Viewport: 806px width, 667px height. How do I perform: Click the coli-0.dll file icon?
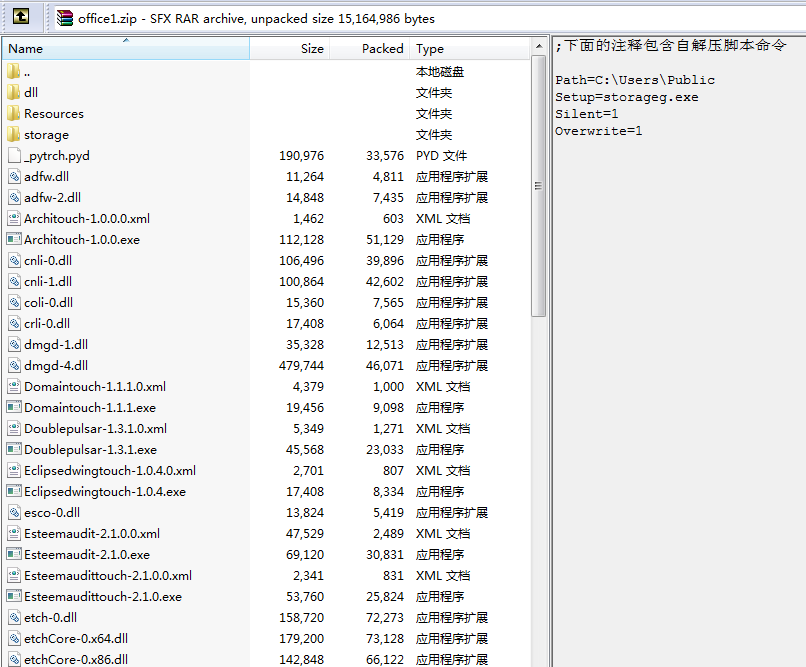pyautogui.click(x=14, y=303)
